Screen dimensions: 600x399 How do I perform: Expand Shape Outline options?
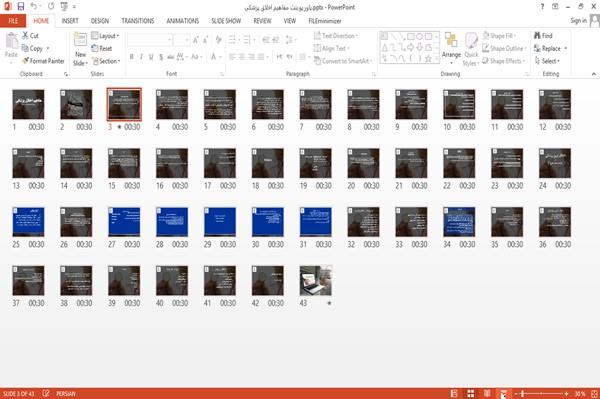point(504,48)
